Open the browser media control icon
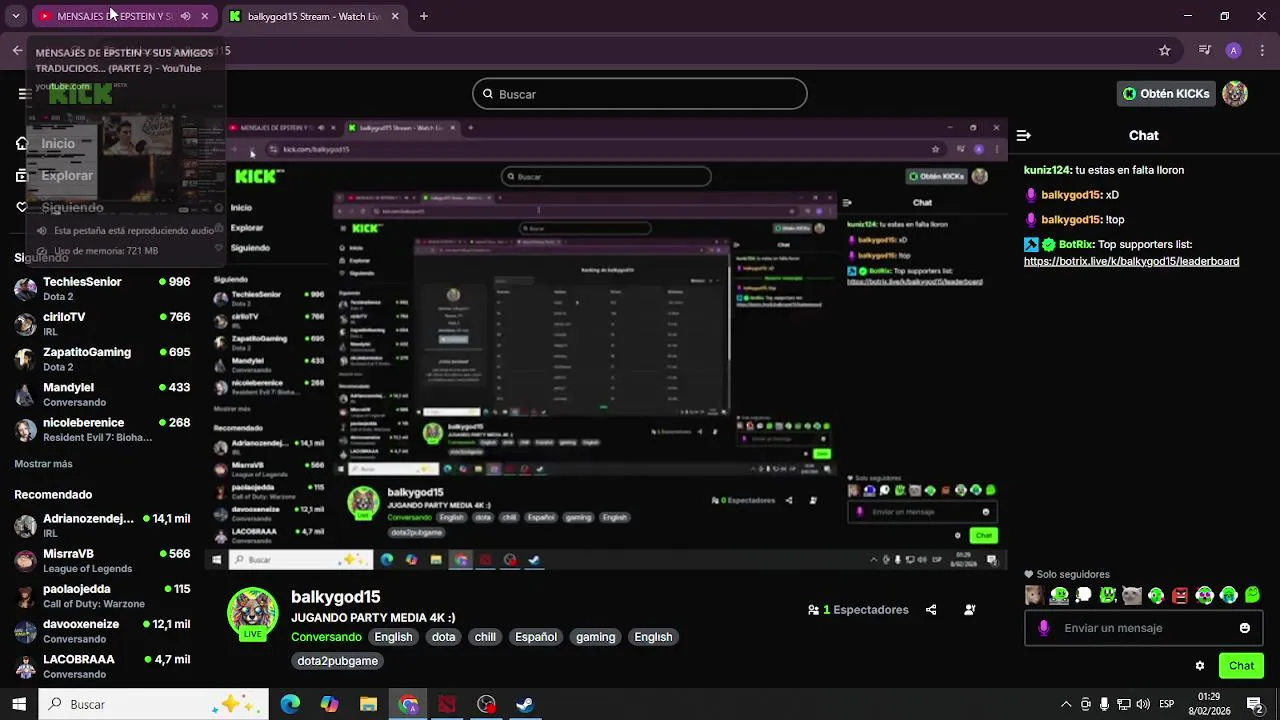 click(x=1205, y=50)
